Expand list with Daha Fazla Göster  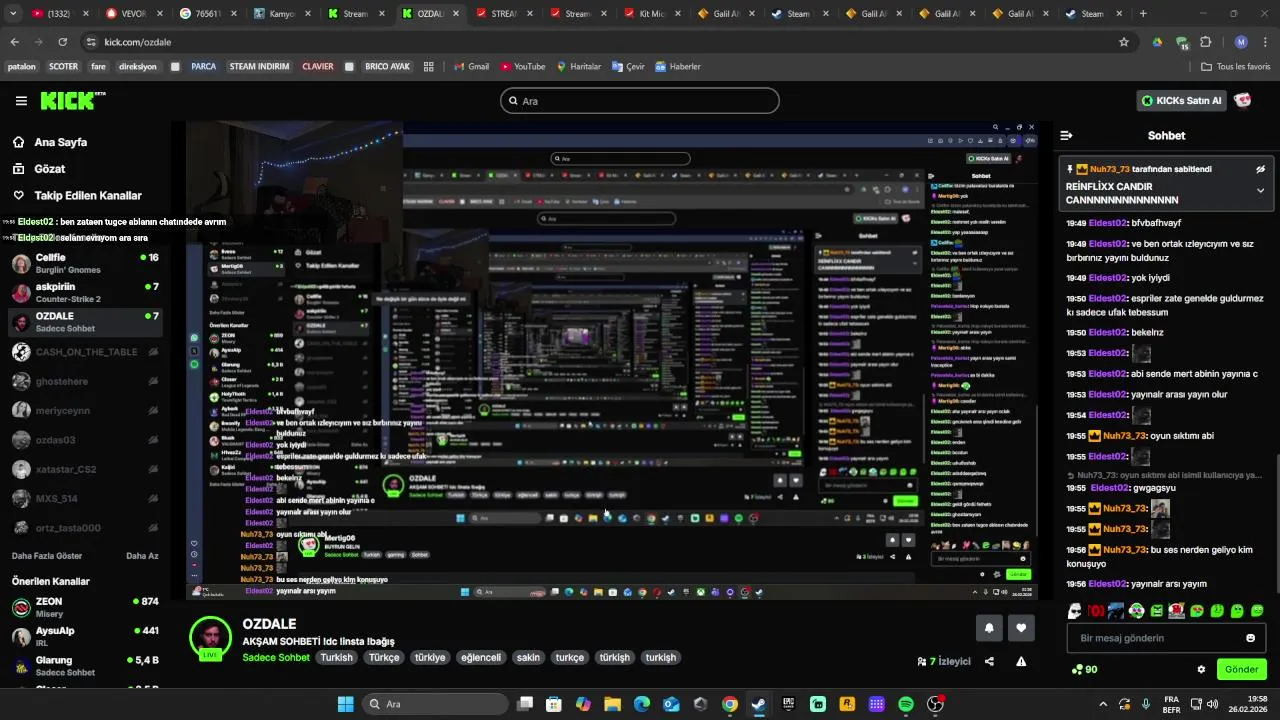[x=47, y=556]
